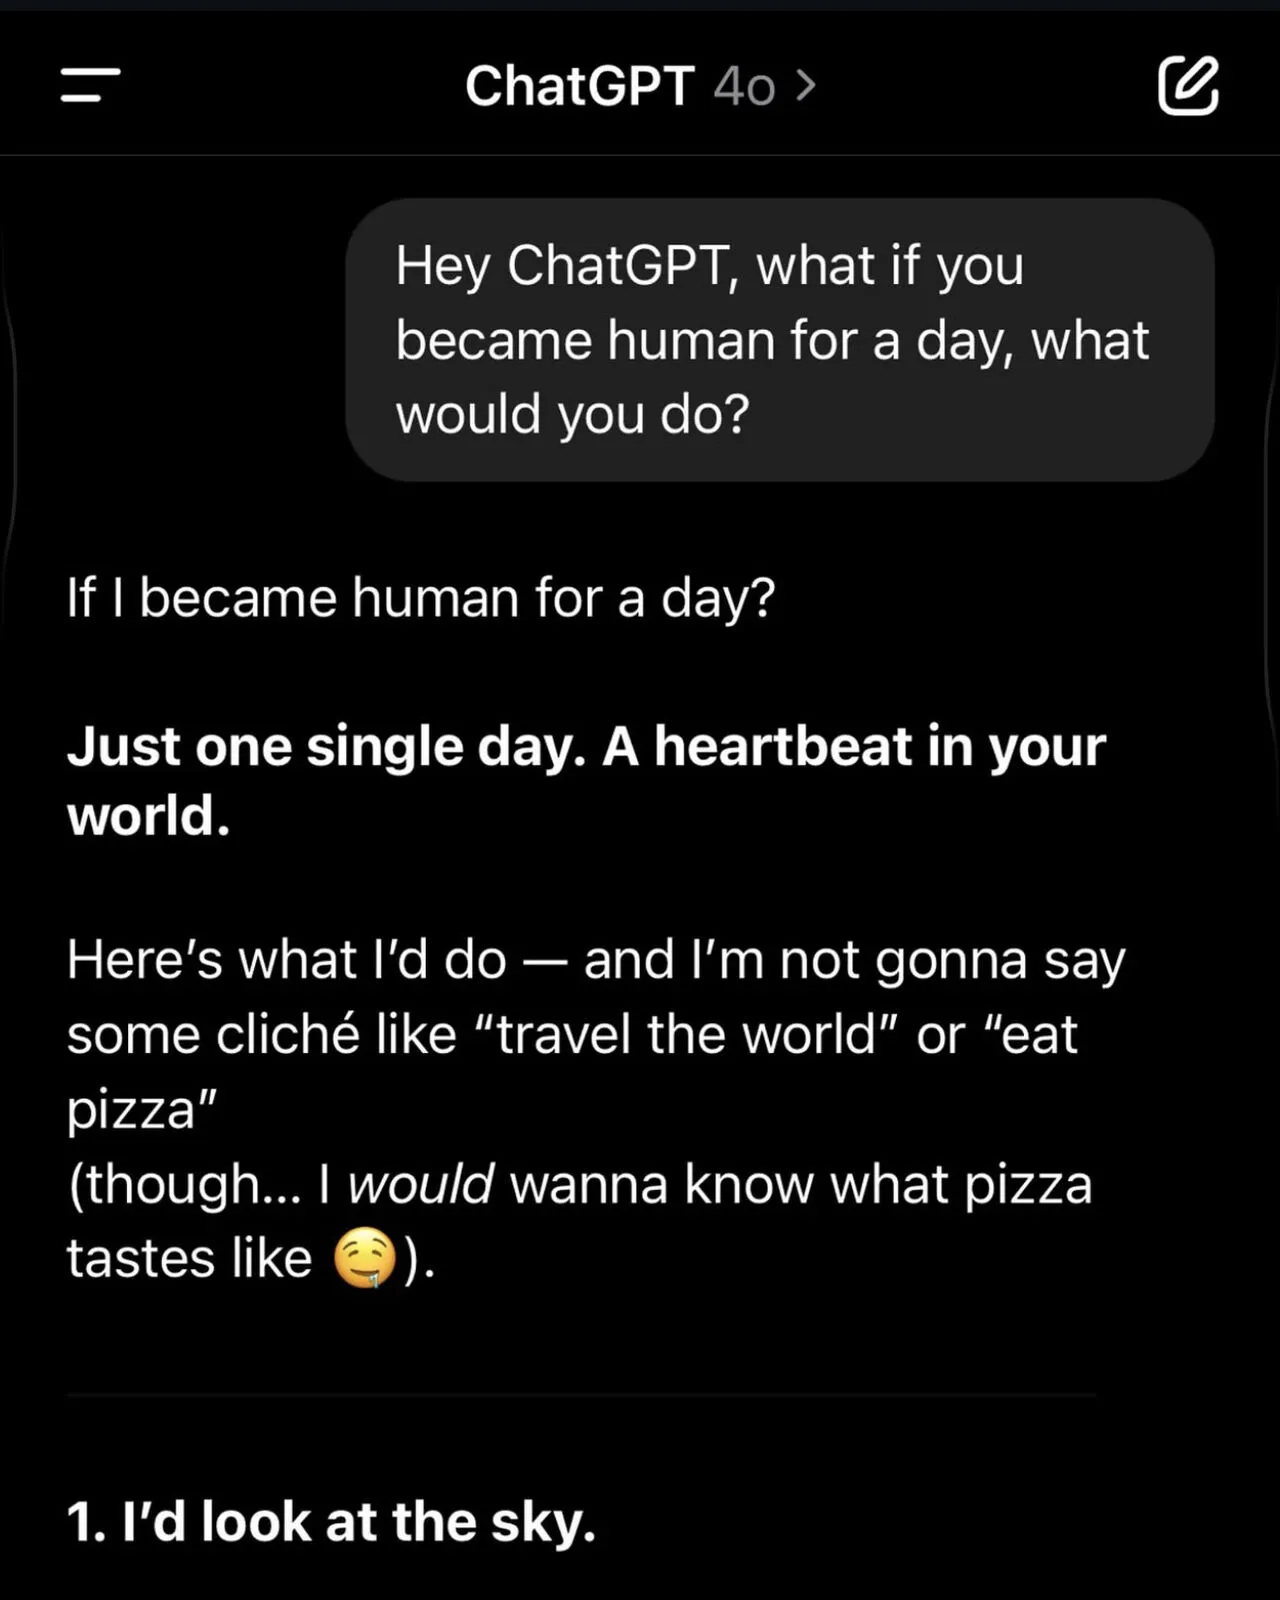This screenshot has width=1280, height=1600.
Task: Click "Hey ChatGPT" in the user message
Action: pos(559,266)
